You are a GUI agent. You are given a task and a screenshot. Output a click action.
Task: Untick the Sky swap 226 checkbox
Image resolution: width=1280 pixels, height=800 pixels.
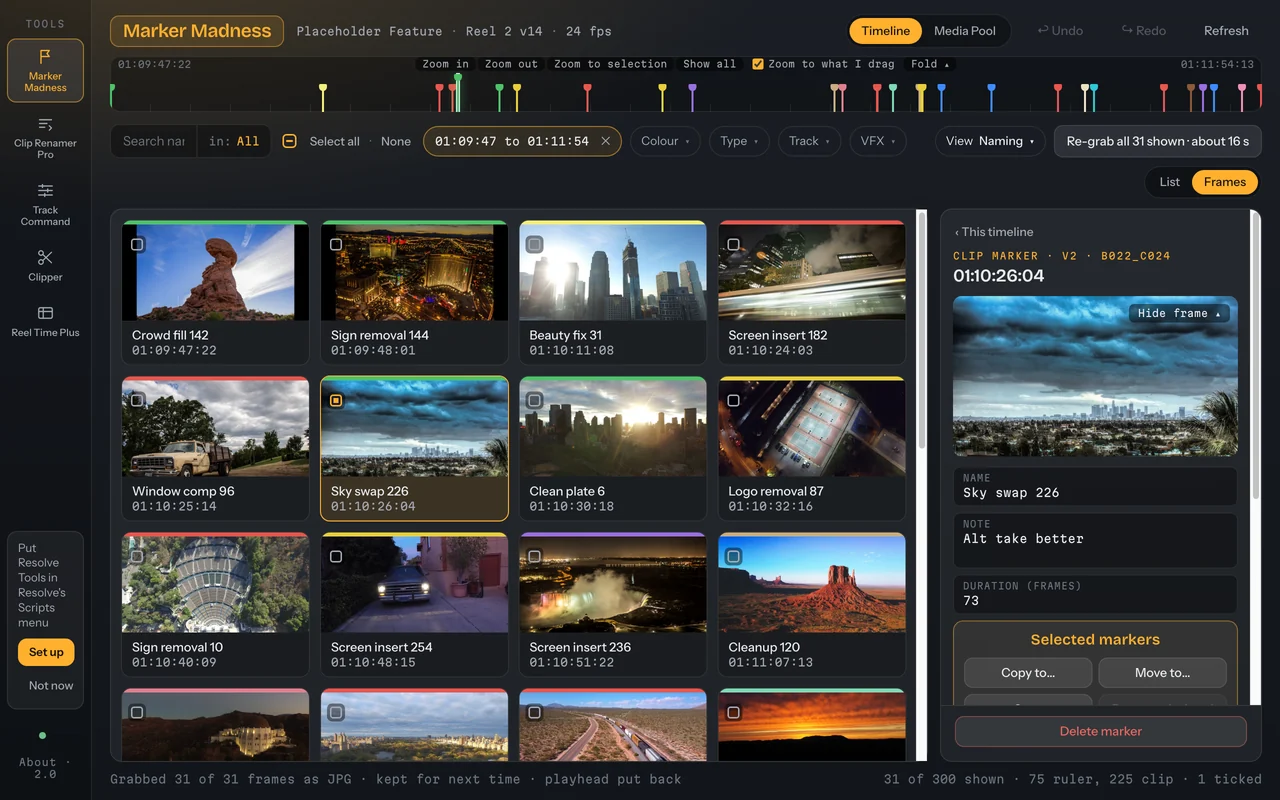click(336, 400)
